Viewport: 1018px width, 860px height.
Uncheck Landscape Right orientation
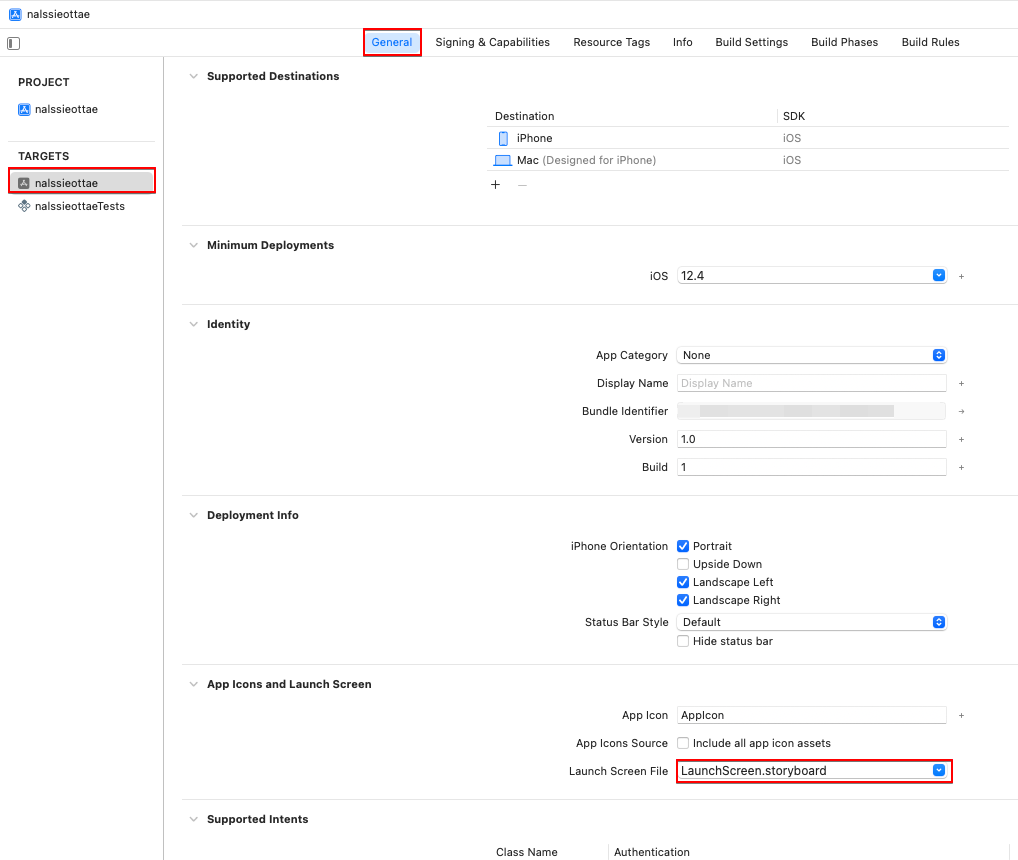click(x=683, y=600)
